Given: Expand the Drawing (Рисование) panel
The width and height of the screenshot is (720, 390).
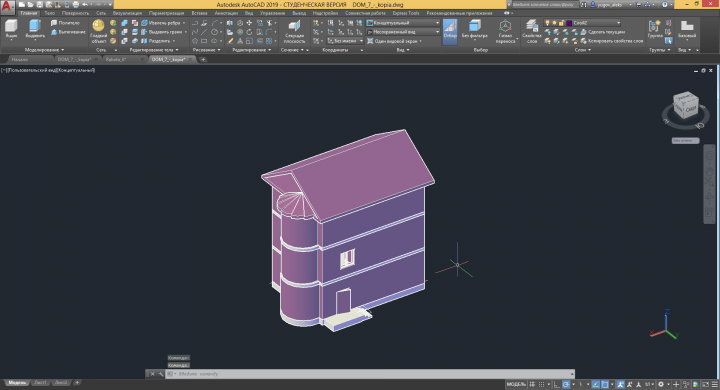Looking at the screenshot, I should click(x=207, y=50).
